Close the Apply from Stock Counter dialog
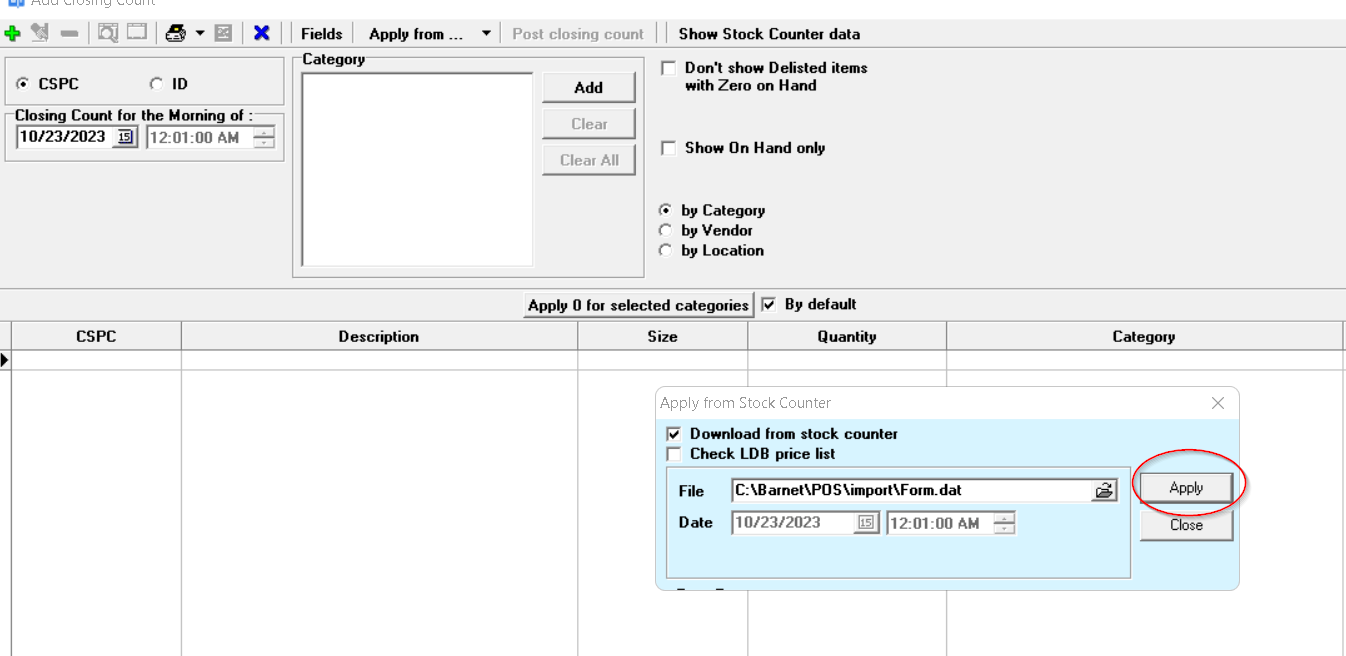 point(1218,403)
